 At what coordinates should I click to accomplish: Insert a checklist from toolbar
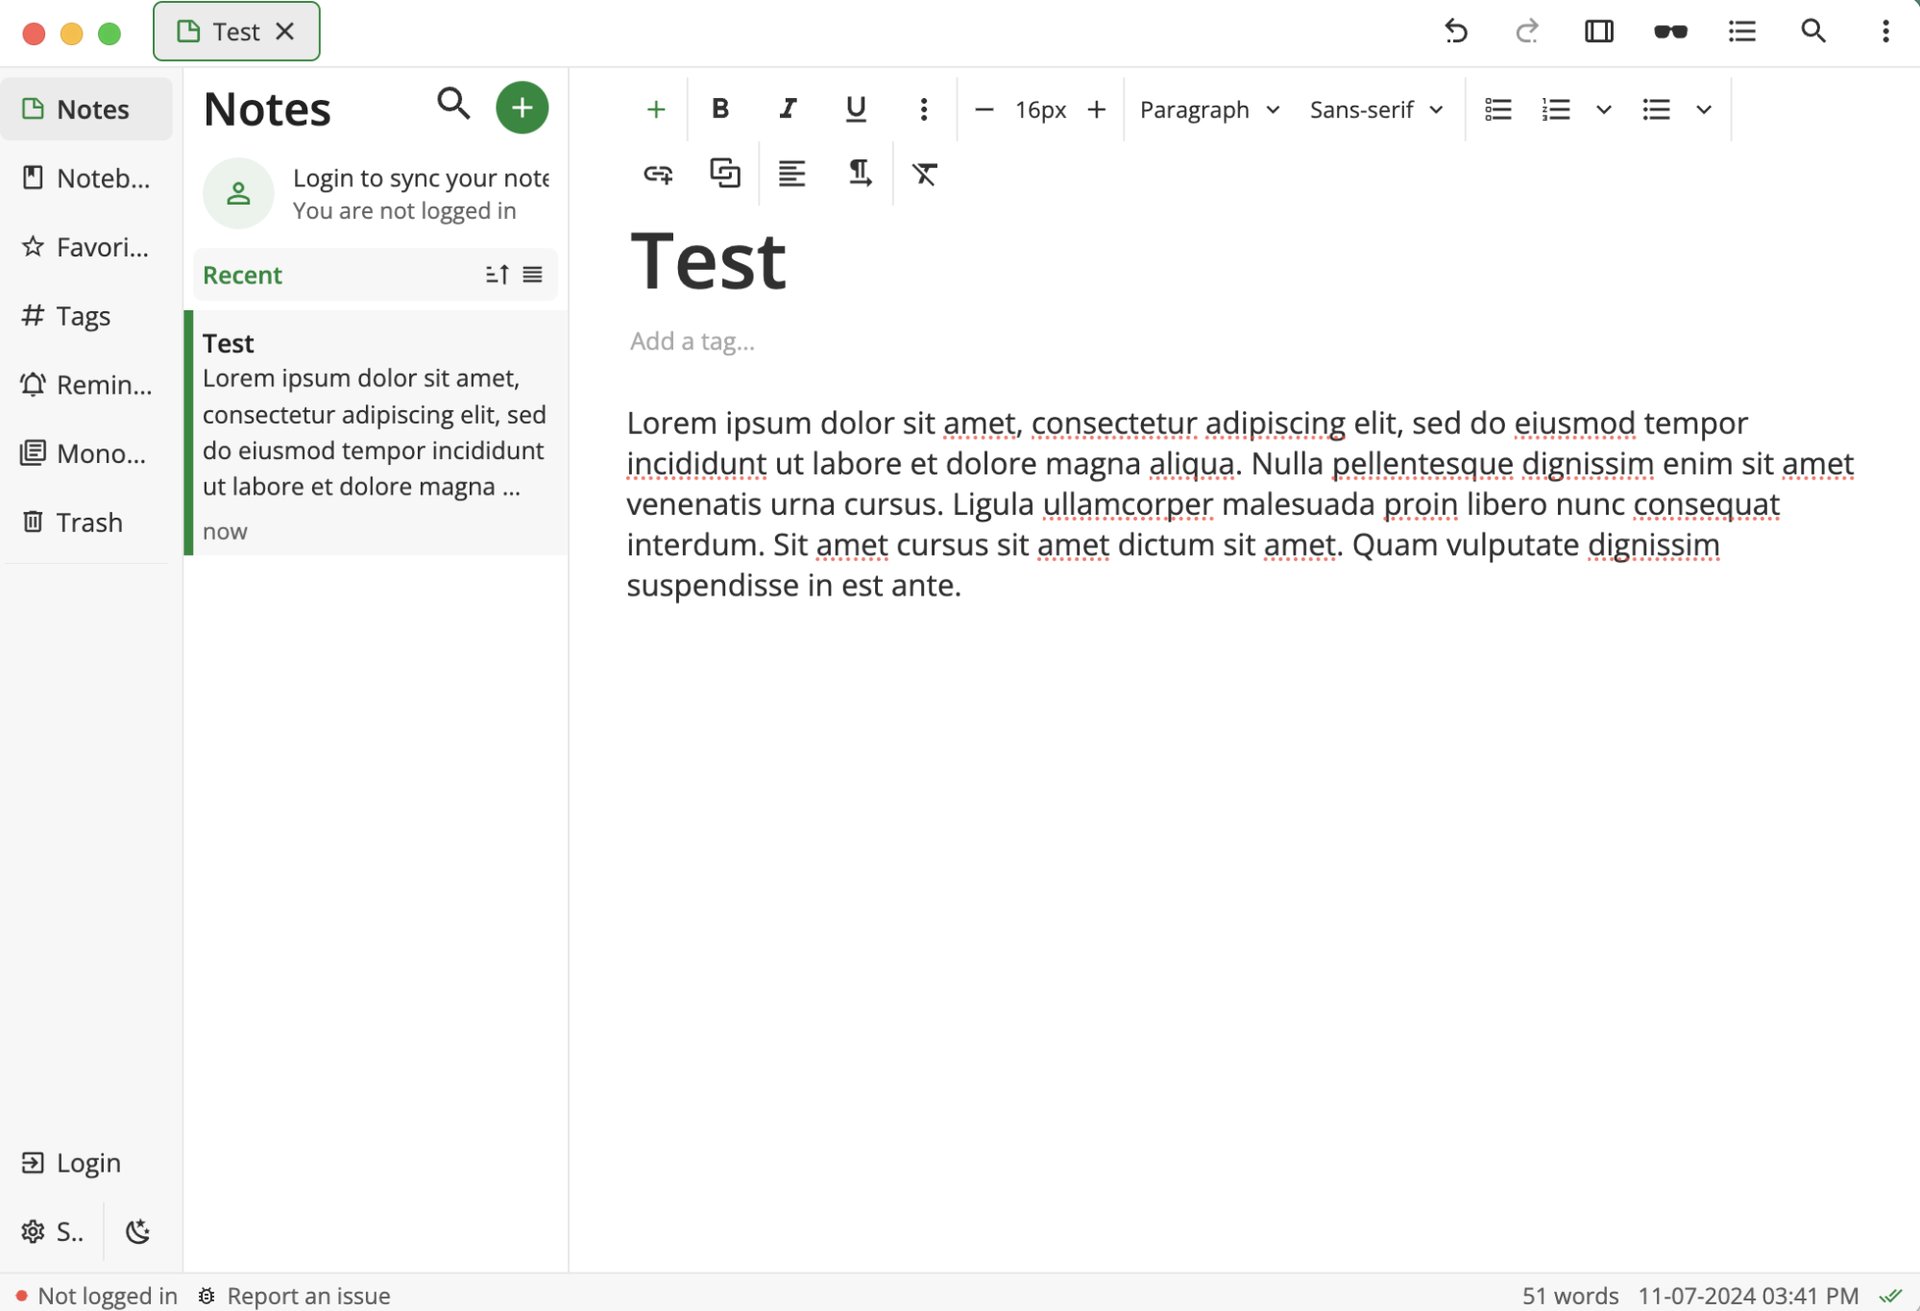click(x=1498, y=109)
